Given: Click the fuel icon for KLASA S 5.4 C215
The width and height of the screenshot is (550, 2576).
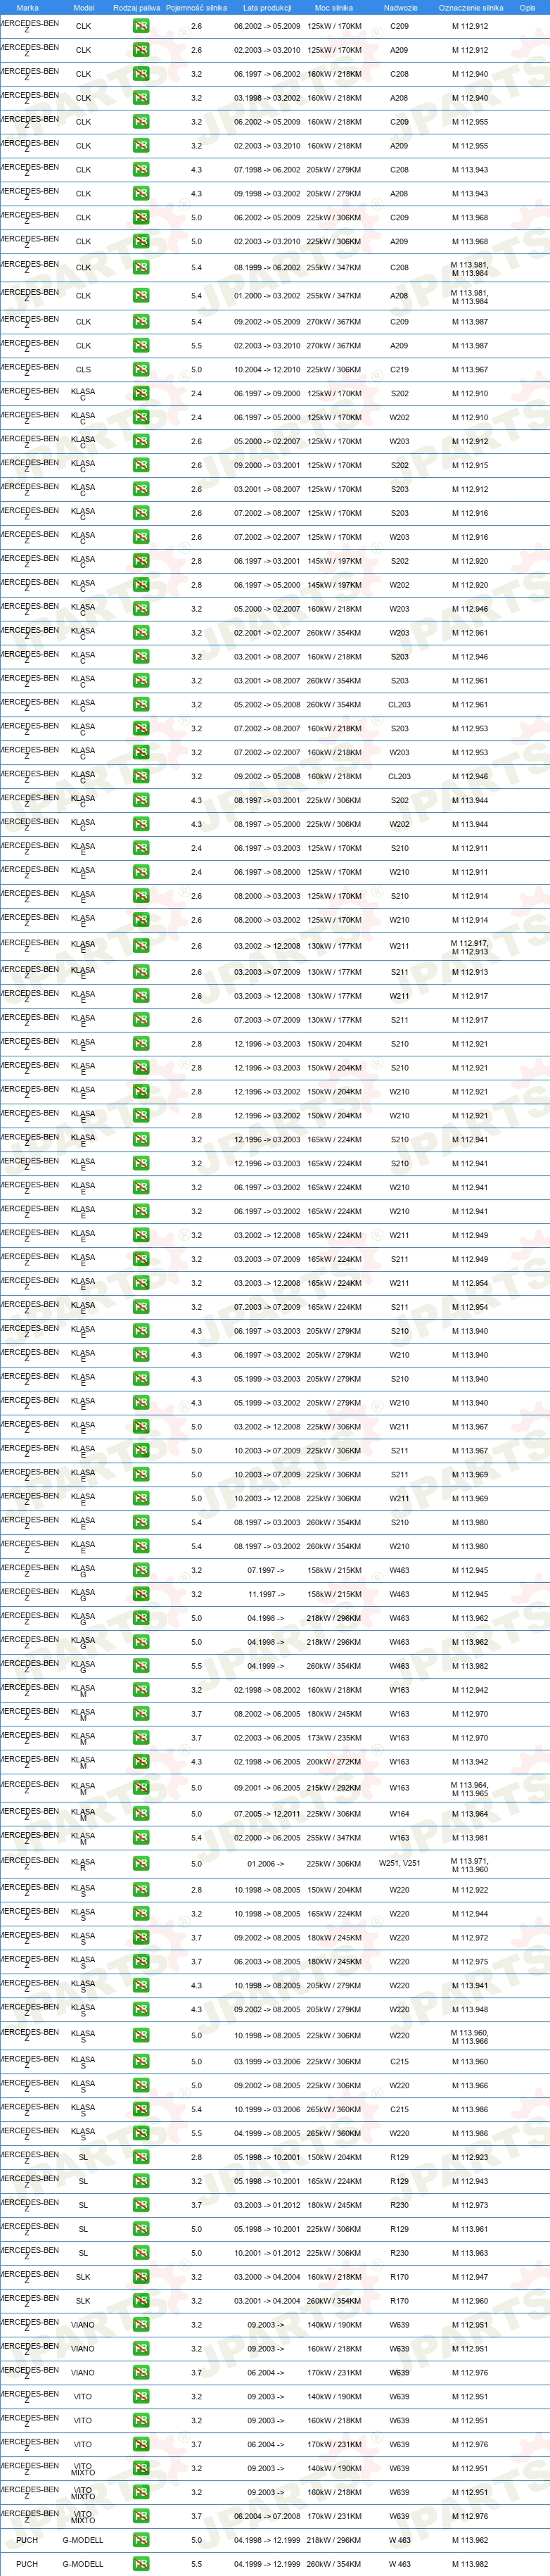Looking at the screenshot, I should tap(141, 2111).
